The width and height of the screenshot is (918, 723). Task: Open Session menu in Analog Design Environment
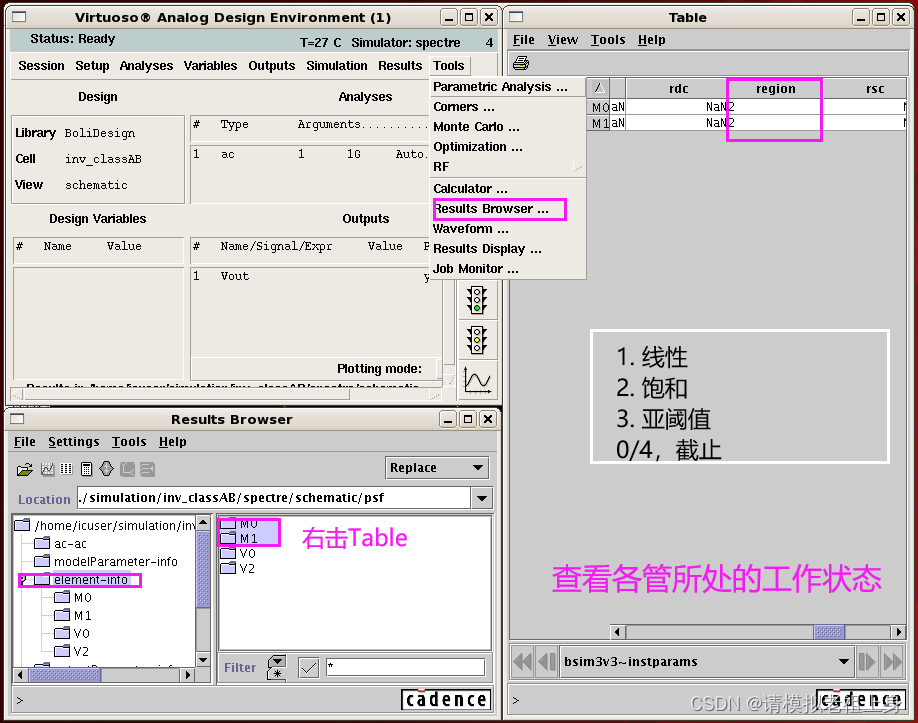pos(41,66)
